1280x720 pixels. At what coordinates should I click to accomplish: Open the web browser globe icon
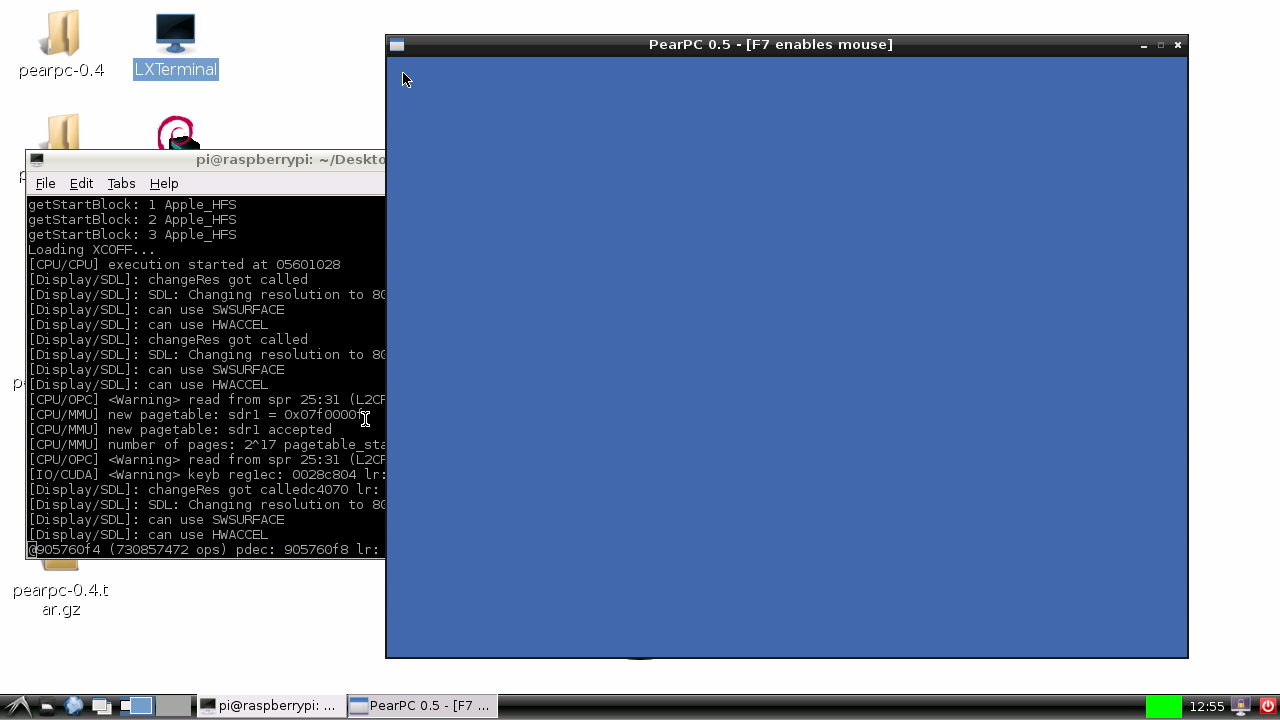(73, 707)
